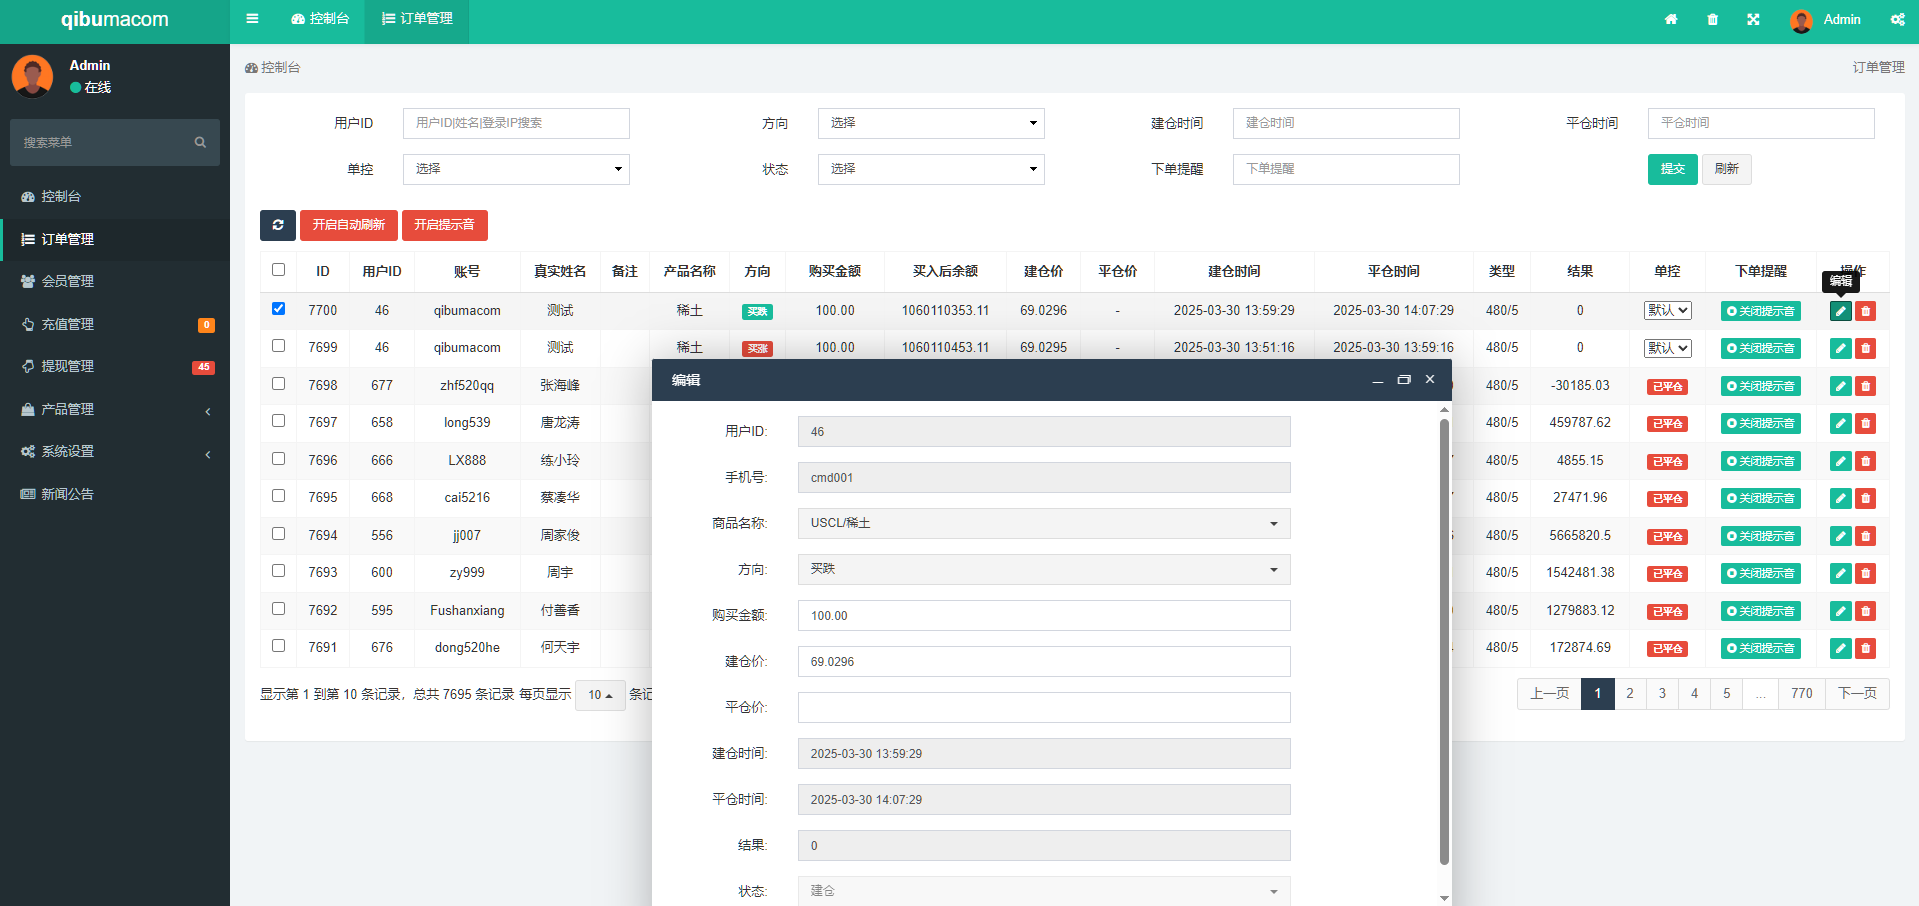1919x906 pixels.
Task: Toggle sidebar with the hamburger menu icon
Action: [252, 18]
